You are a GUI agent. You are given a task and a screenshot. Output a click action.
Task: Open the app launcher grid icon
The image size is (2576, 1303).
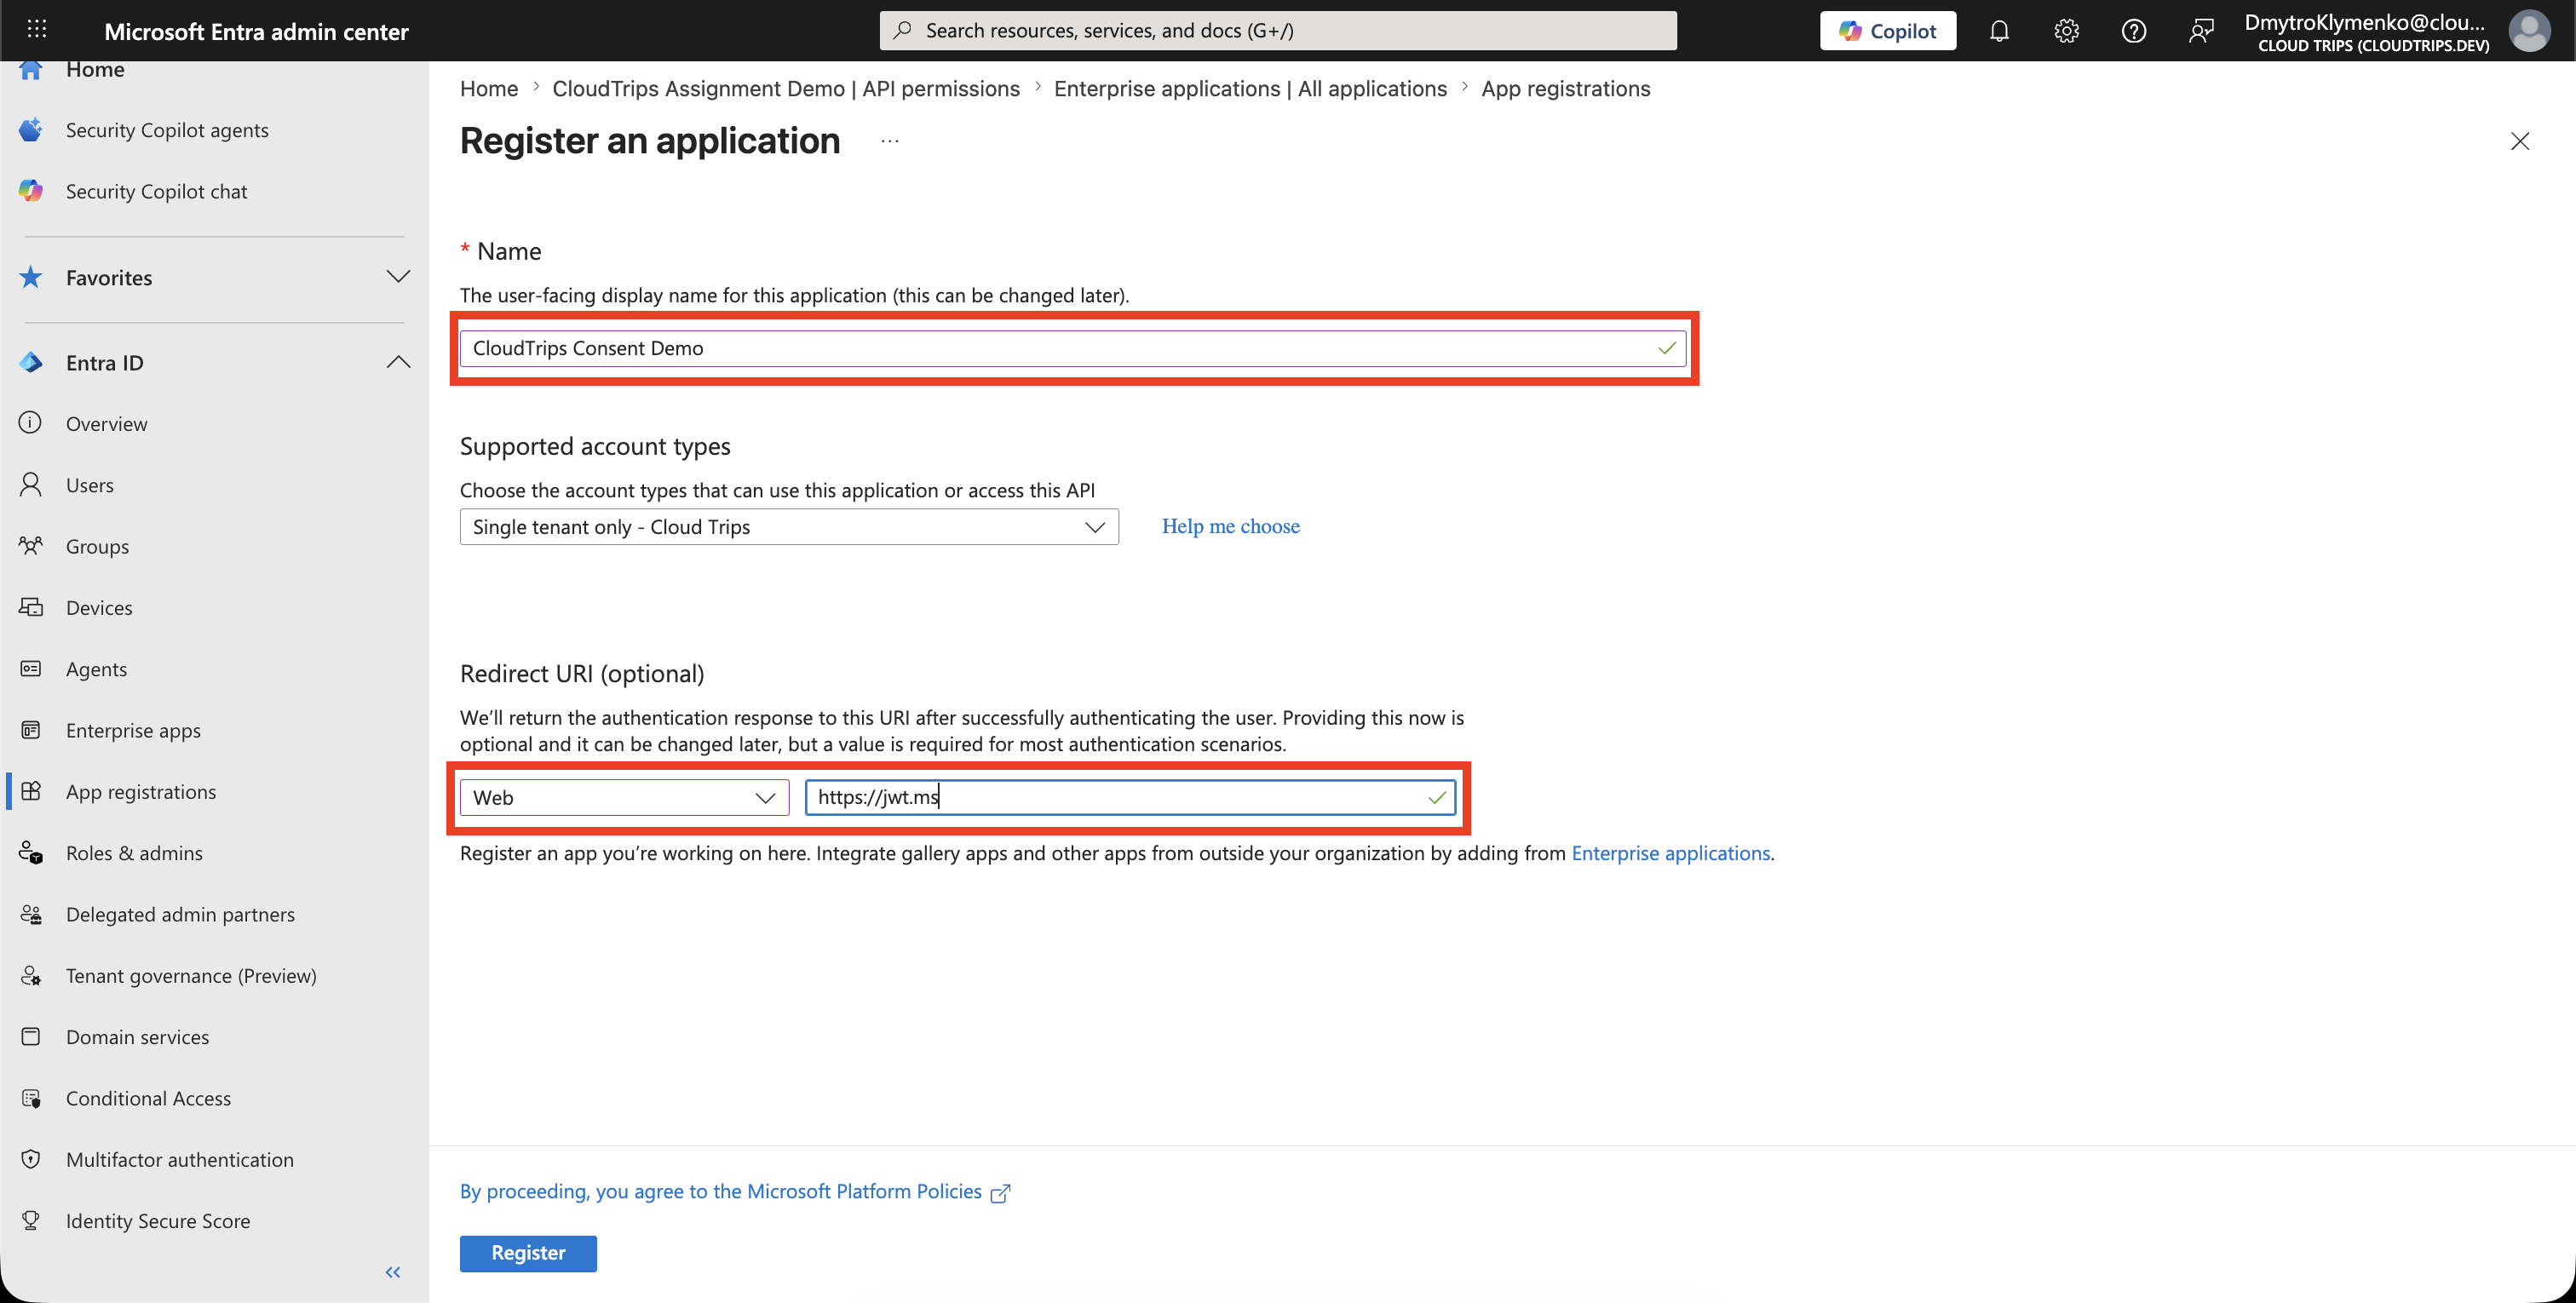click(x=37, y=30)
